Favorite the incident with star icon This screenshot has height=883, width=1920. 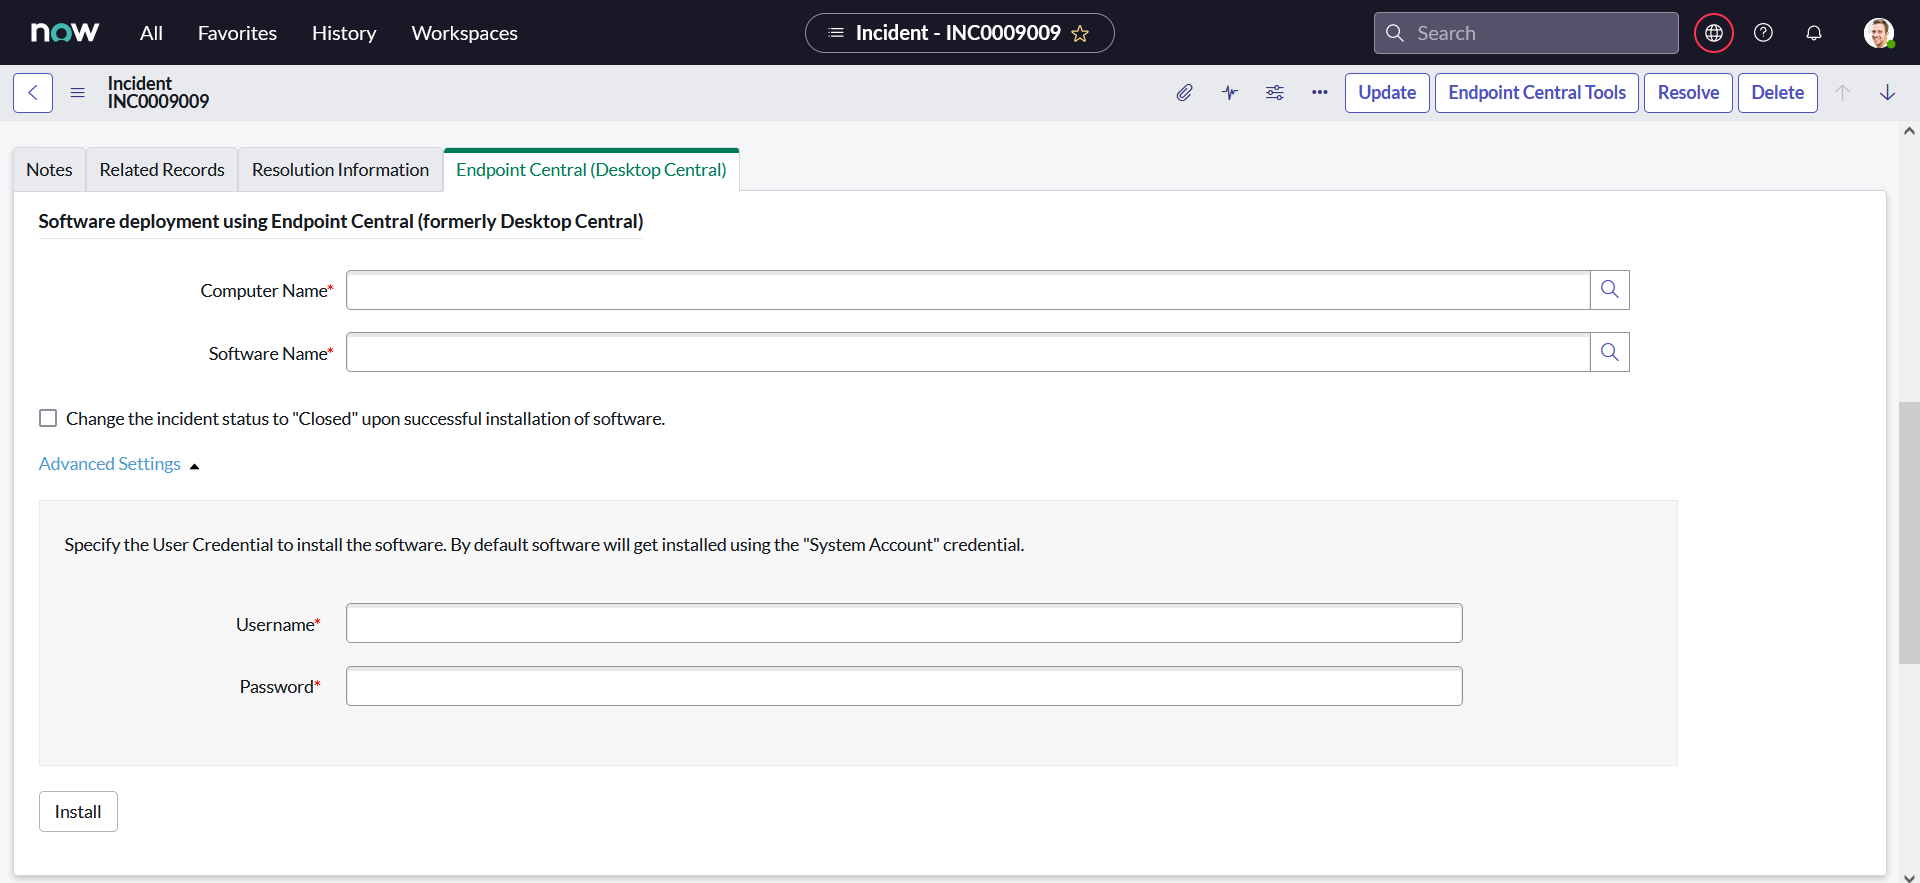point(1080,34)
